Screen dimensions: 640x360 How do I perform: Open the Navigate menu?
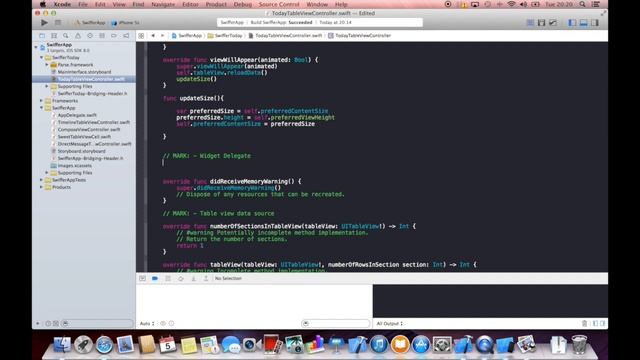click(x=163, y=4)
